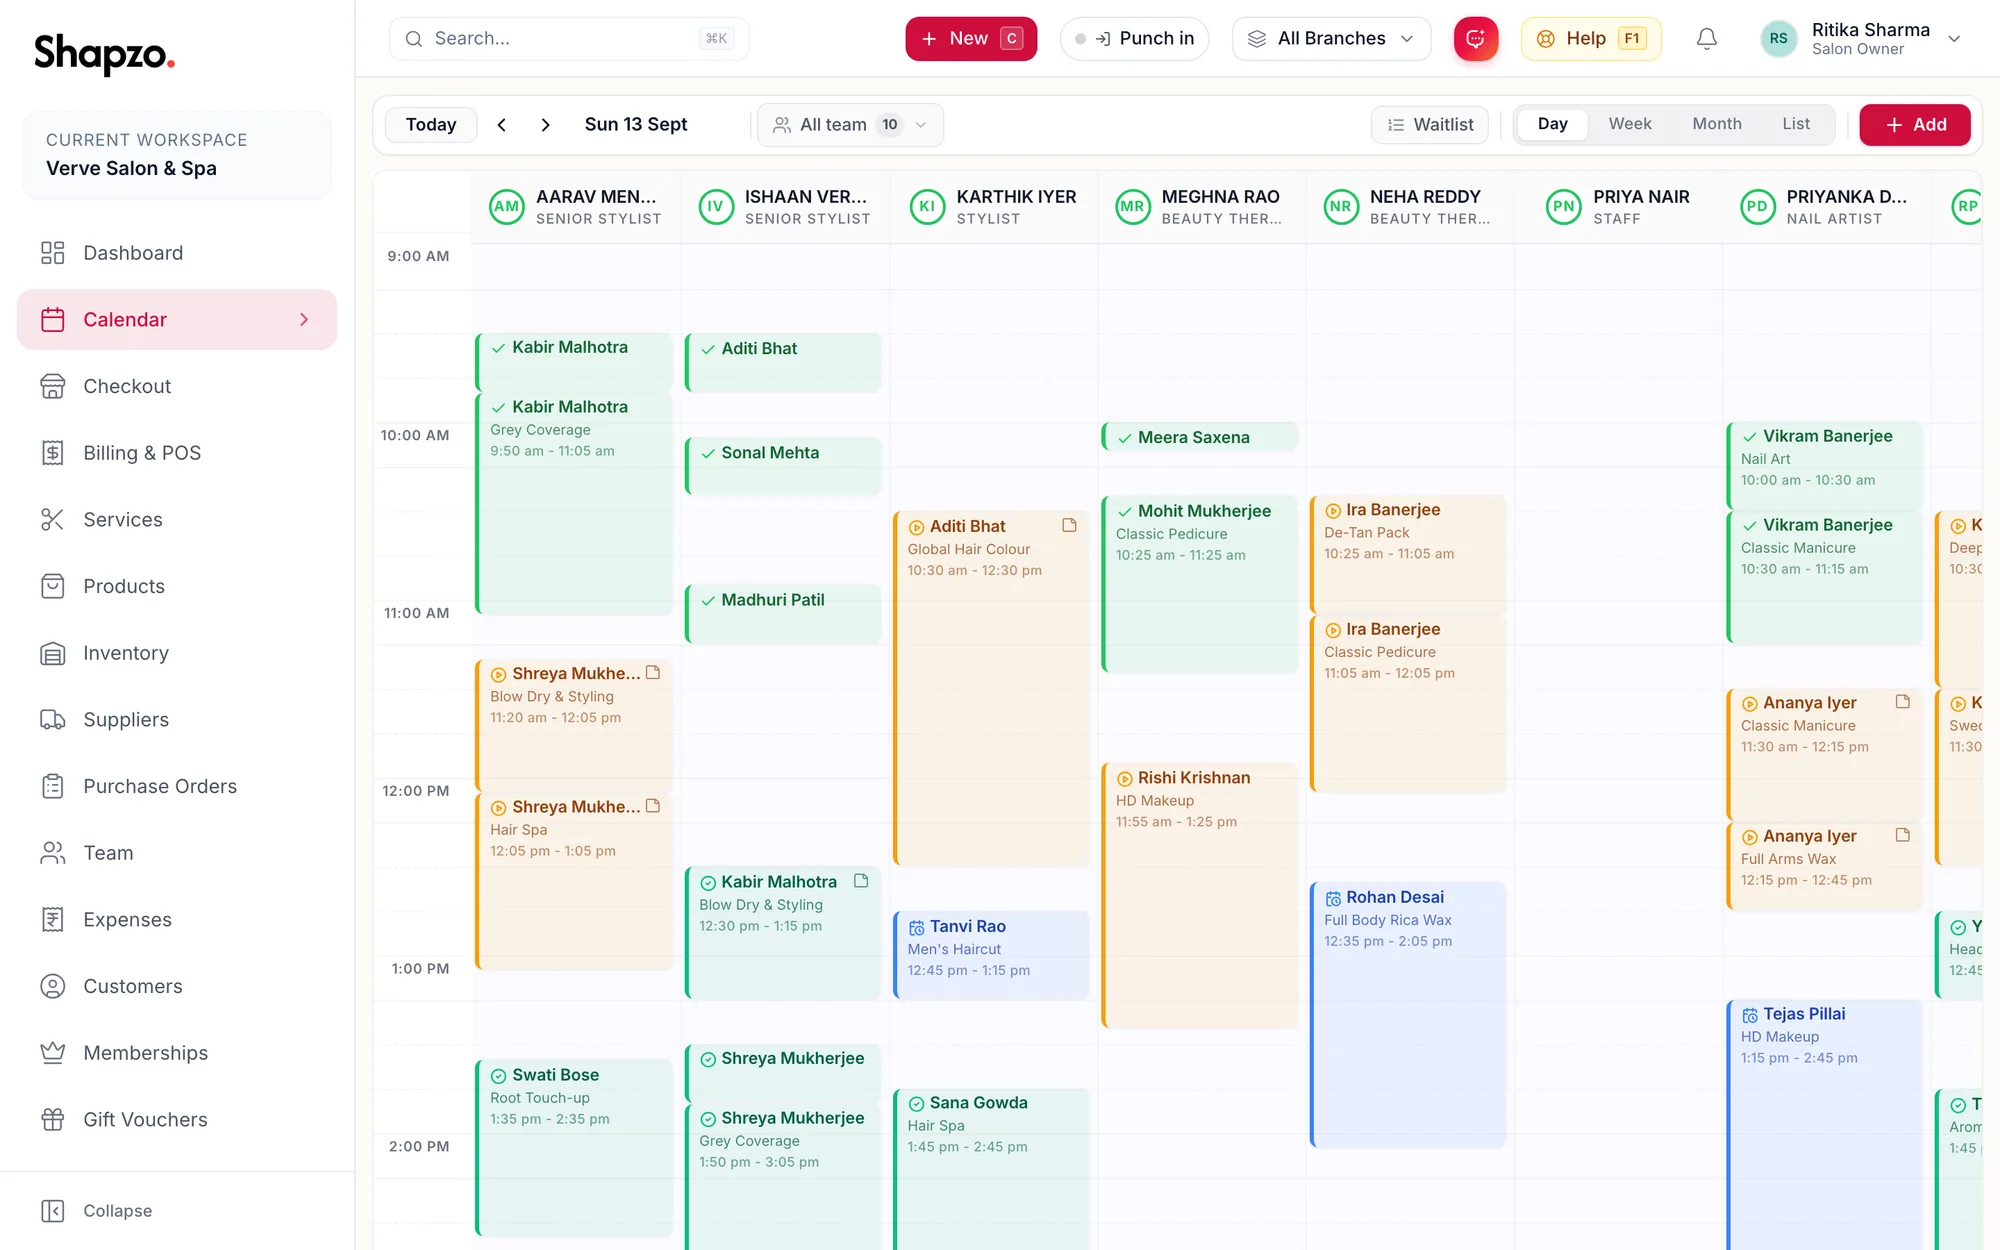Click the KI avatar for Karthik Iyer

click(x=927, y=207)
